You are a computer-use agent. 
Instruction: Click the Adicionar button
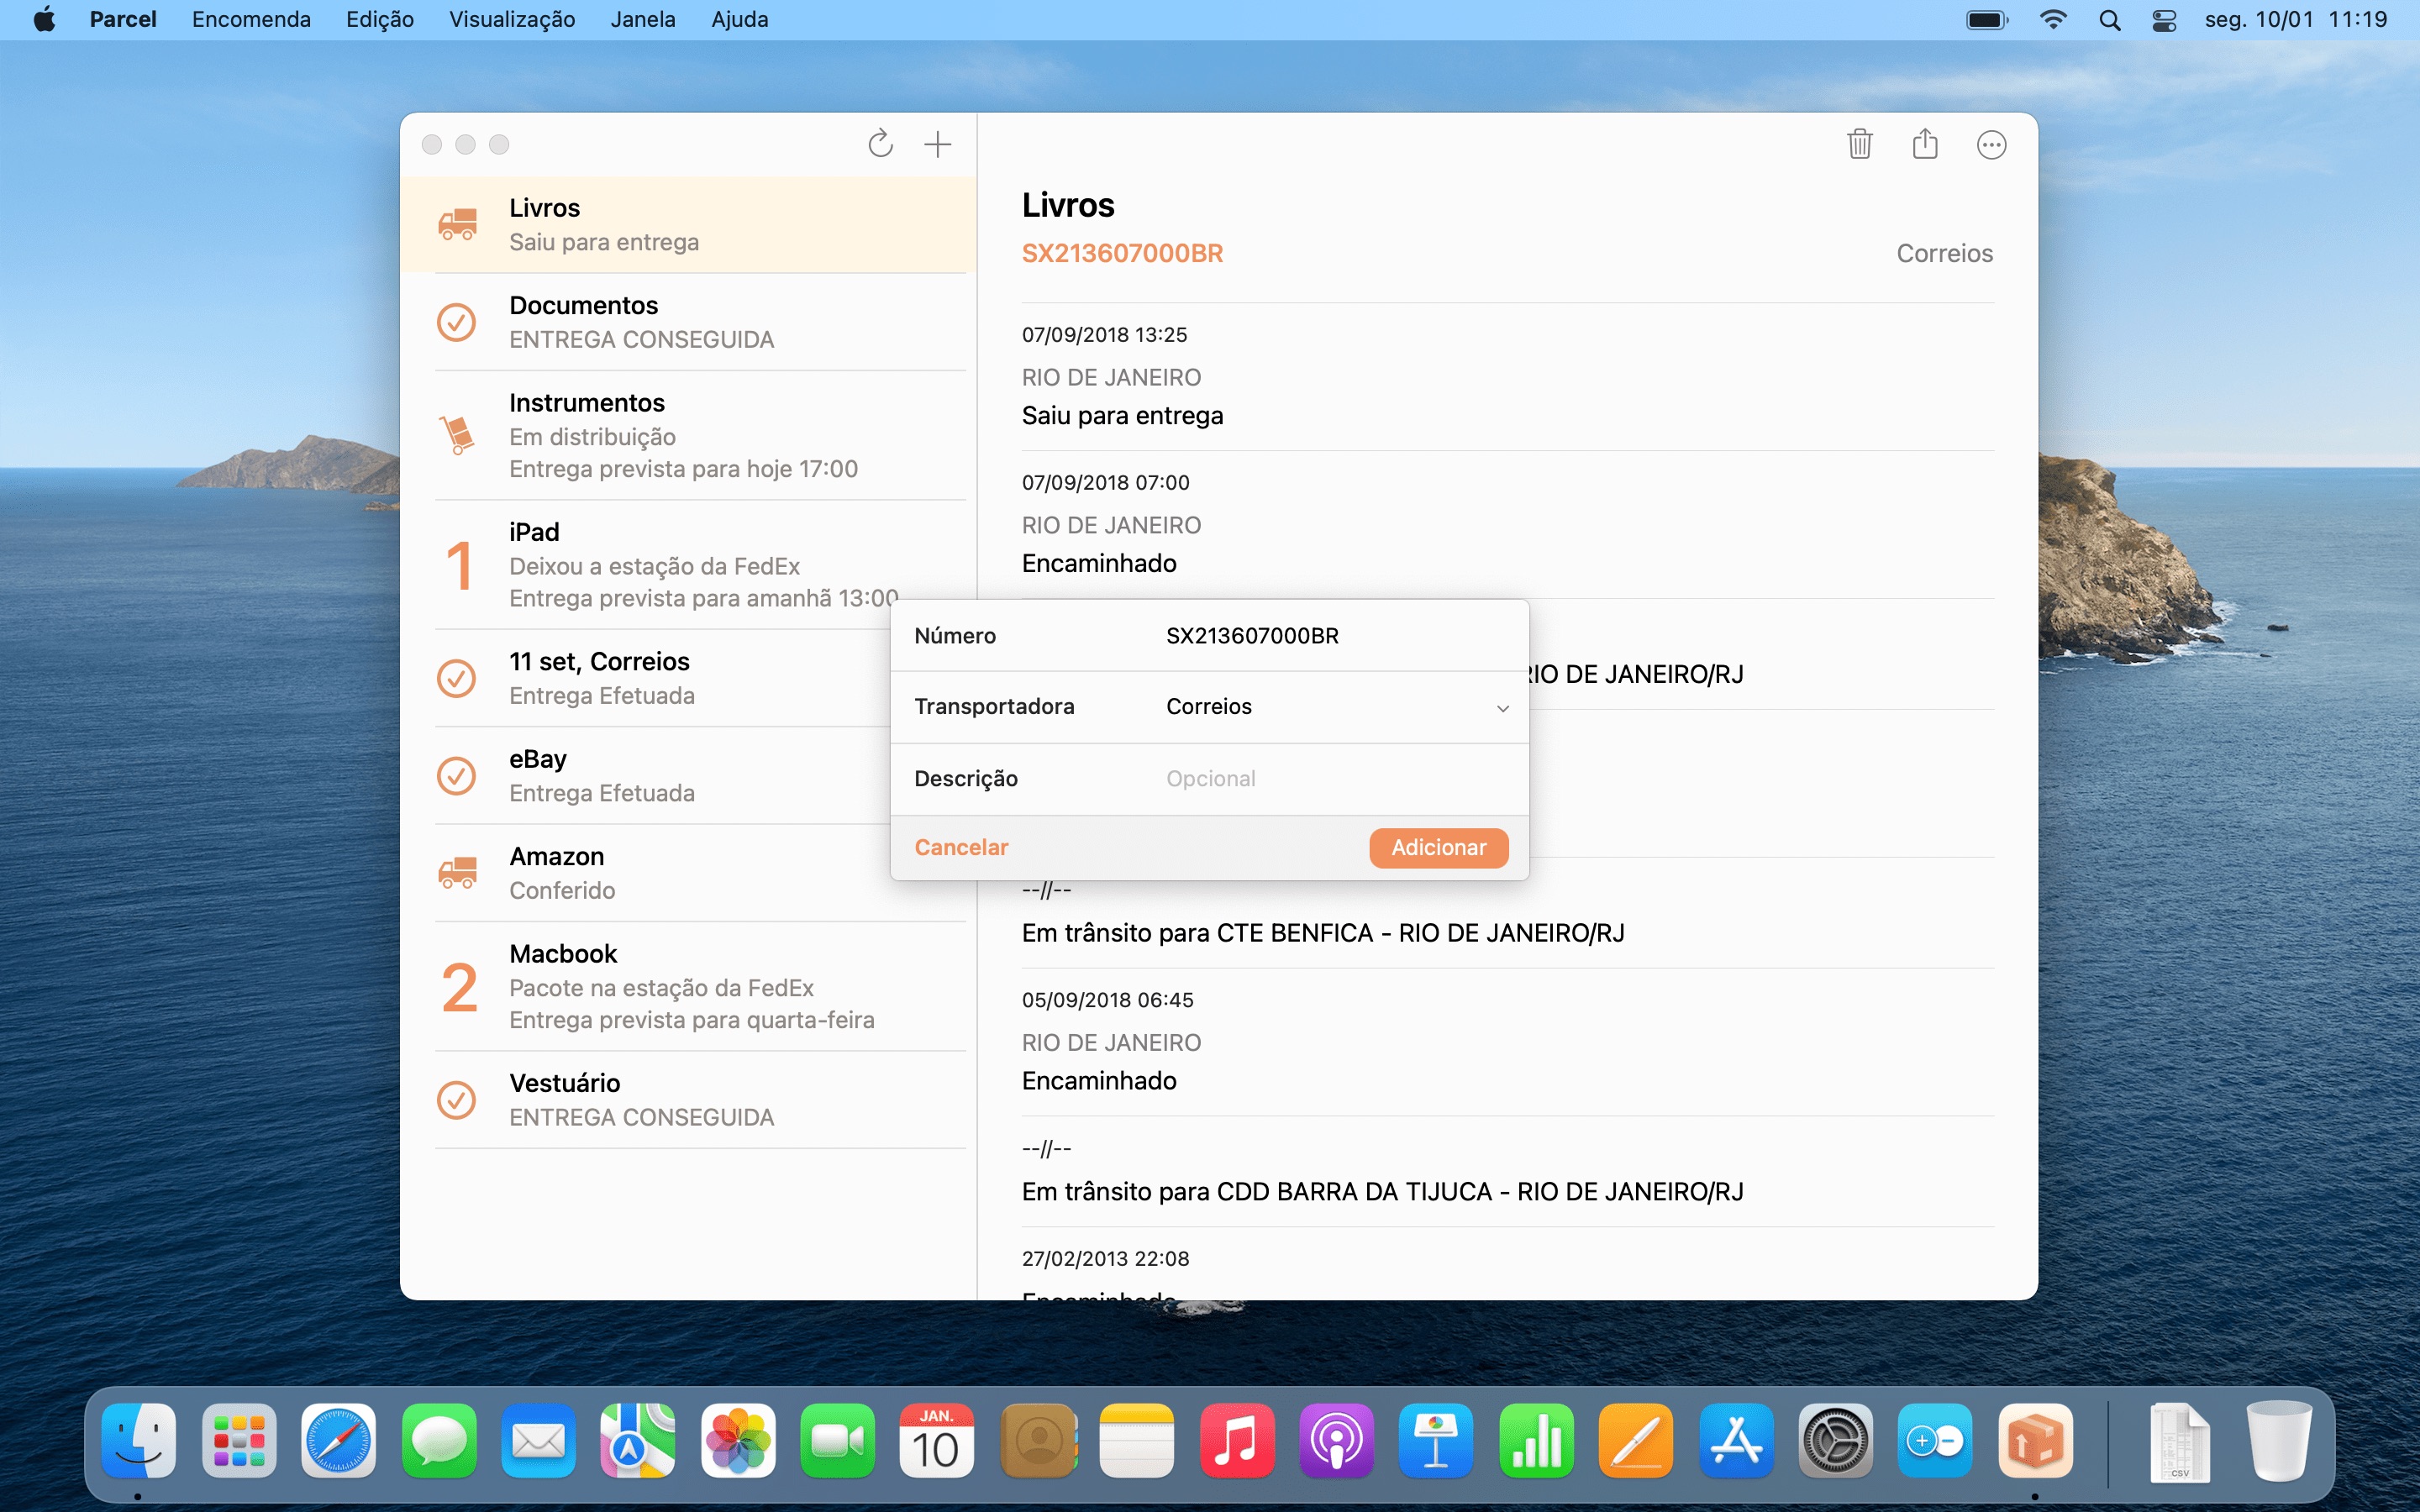tap(1438, 847)
